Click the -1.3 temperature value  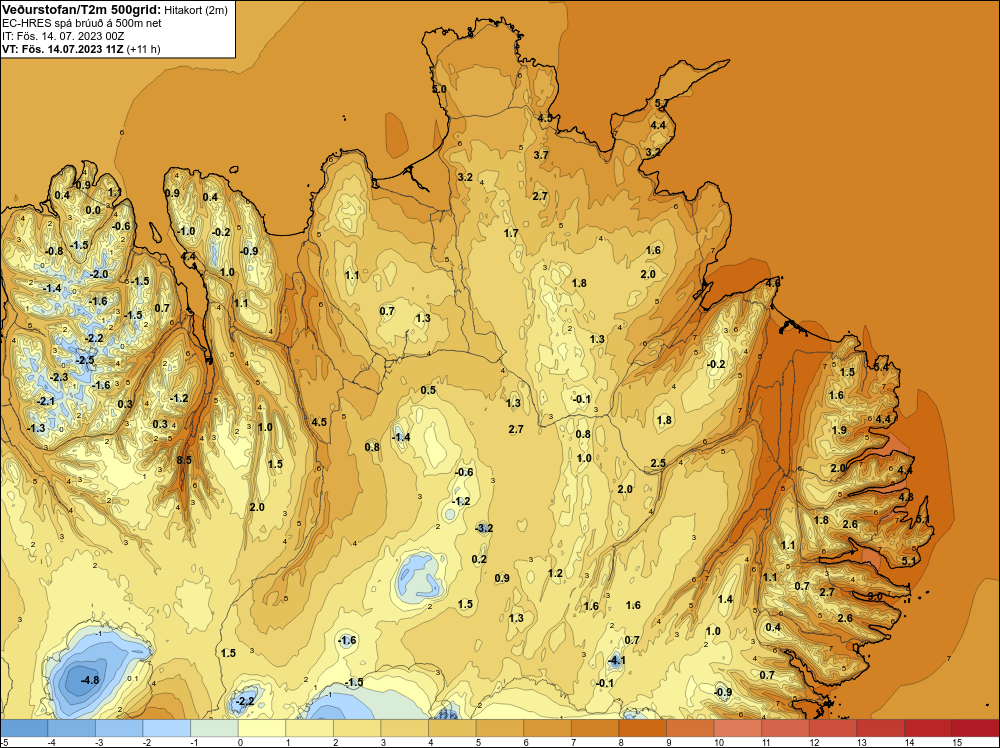coord(36,428)
